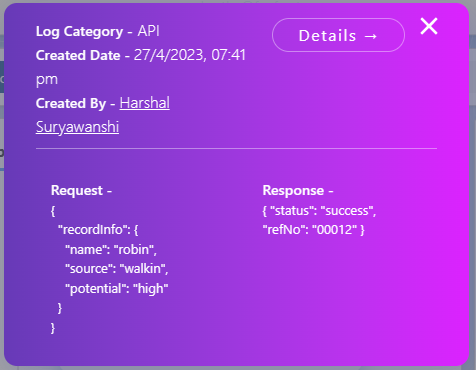476x370 pixels.
Task: Select the Created Date label
Action: coord(78,55)
